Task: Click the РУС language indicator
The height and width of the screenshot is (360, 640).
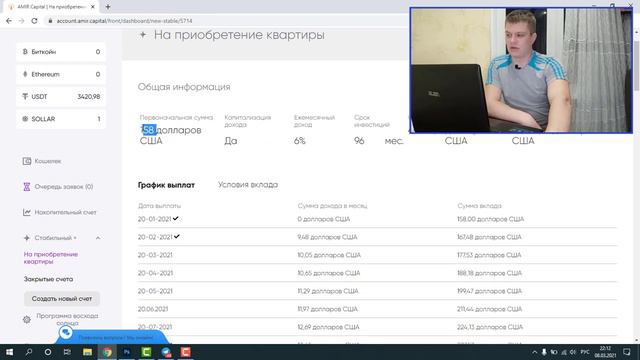Action: [585, 352]
